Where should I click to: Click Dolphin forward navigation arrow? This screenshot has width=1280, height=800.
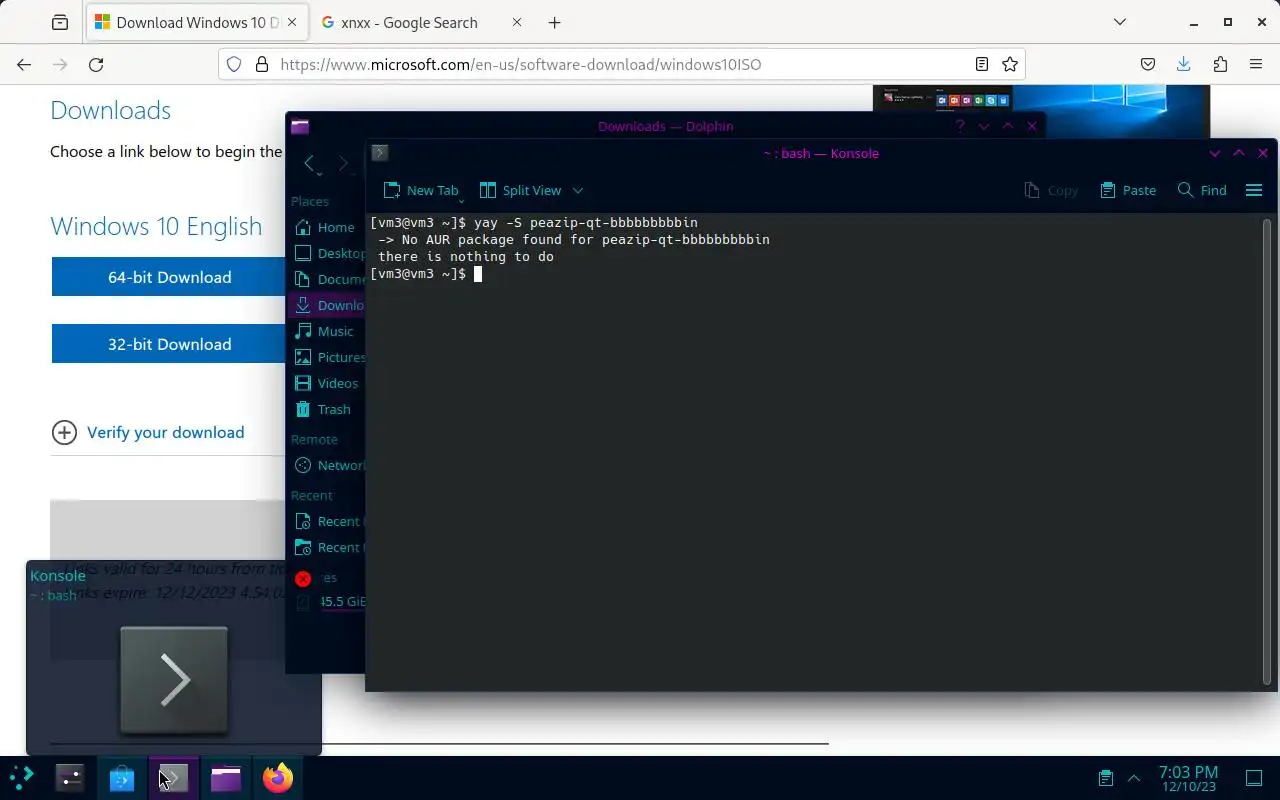click(x=343, y=163)
